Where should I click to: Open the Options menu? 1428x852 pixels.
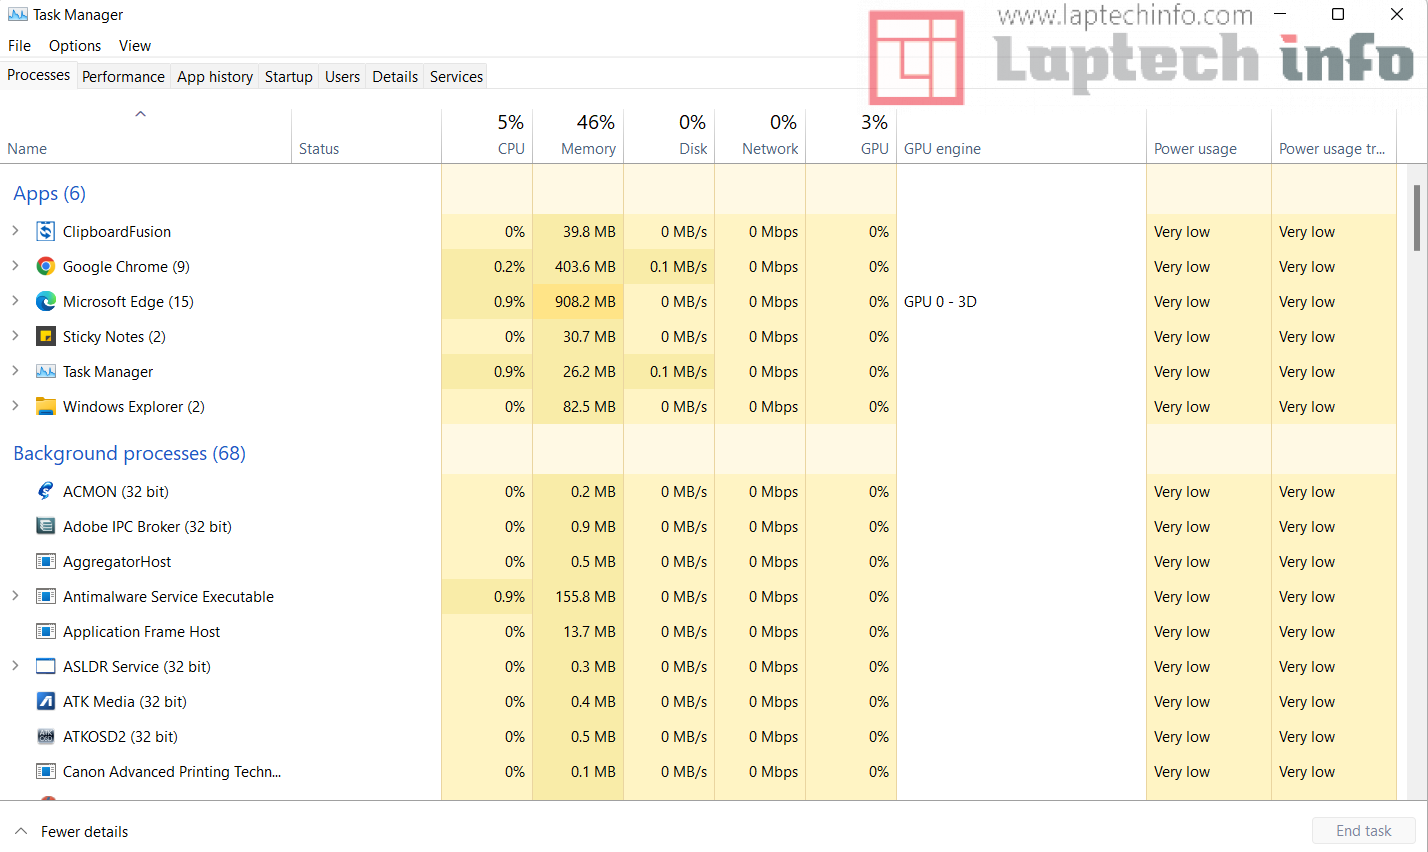pos(75,46)
